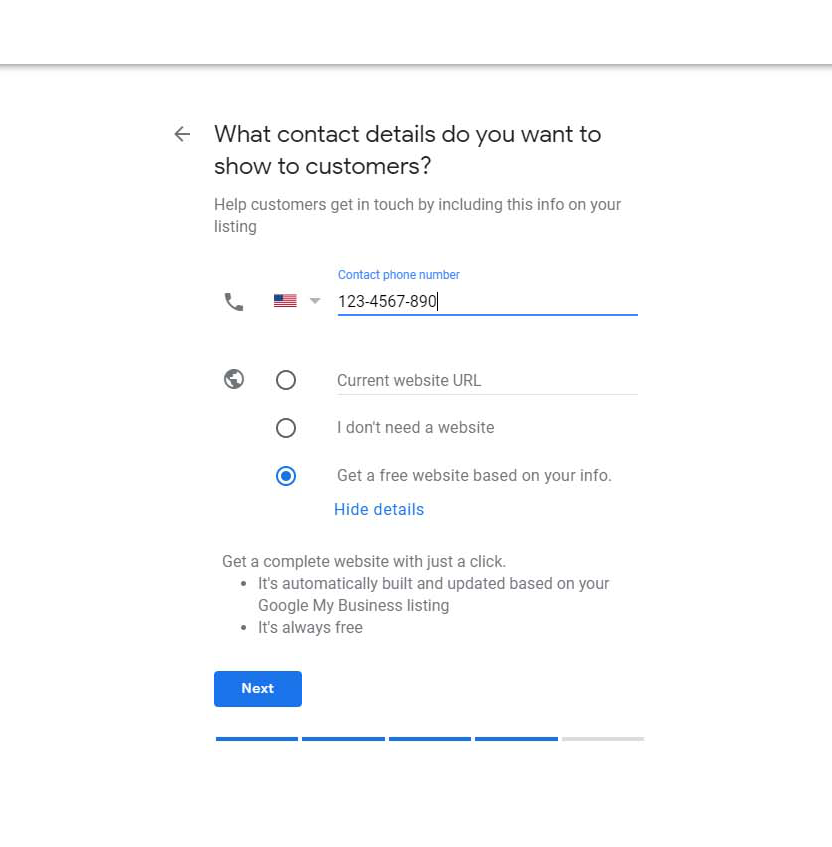Click the globe website icon
Viewport: 832px width, 847px height.
234,380
